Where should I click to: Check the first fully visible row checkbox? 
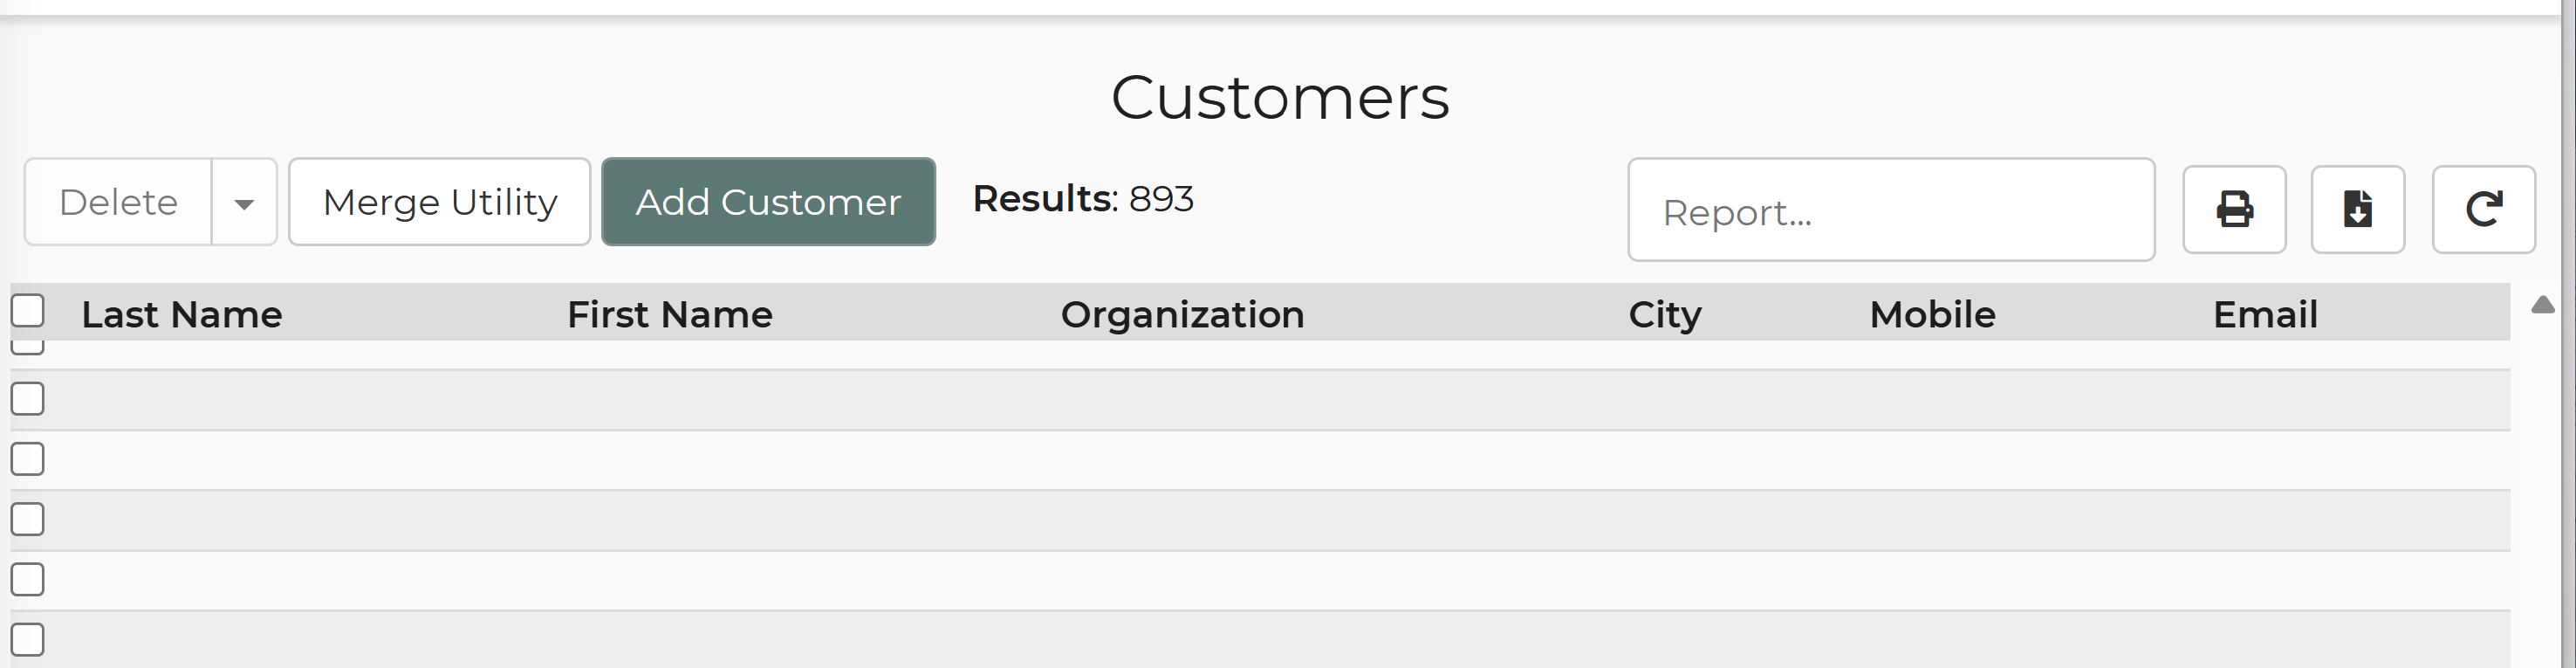coord(27,399)
